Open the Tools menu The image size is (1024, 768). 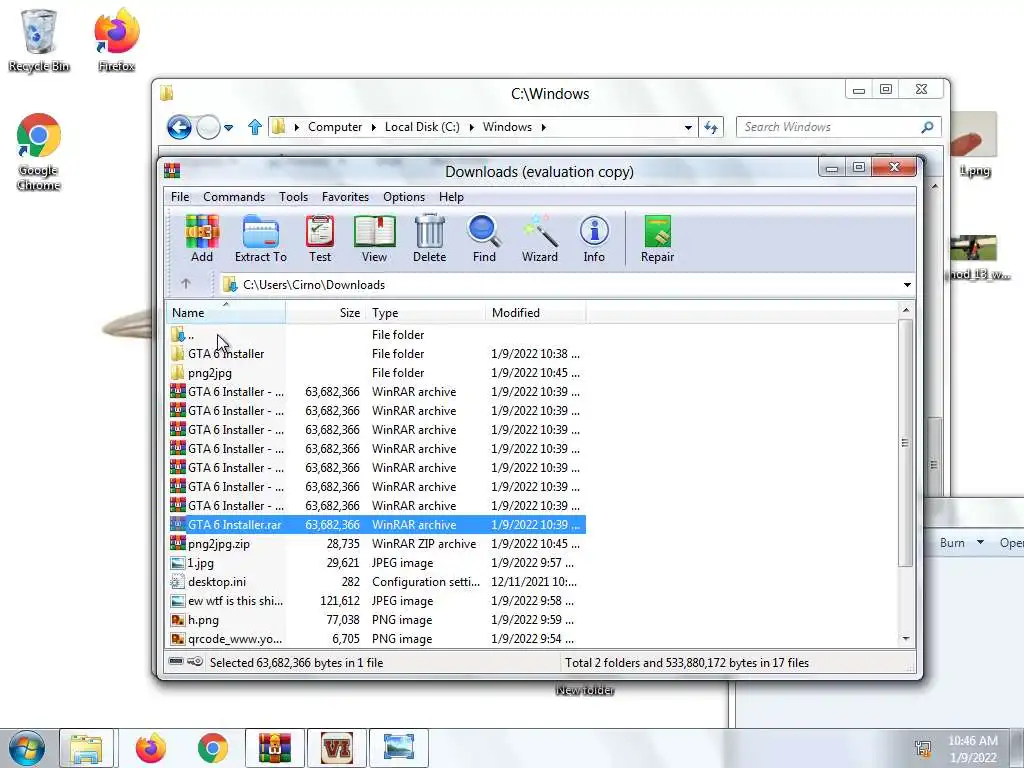(x=293, y=197)
